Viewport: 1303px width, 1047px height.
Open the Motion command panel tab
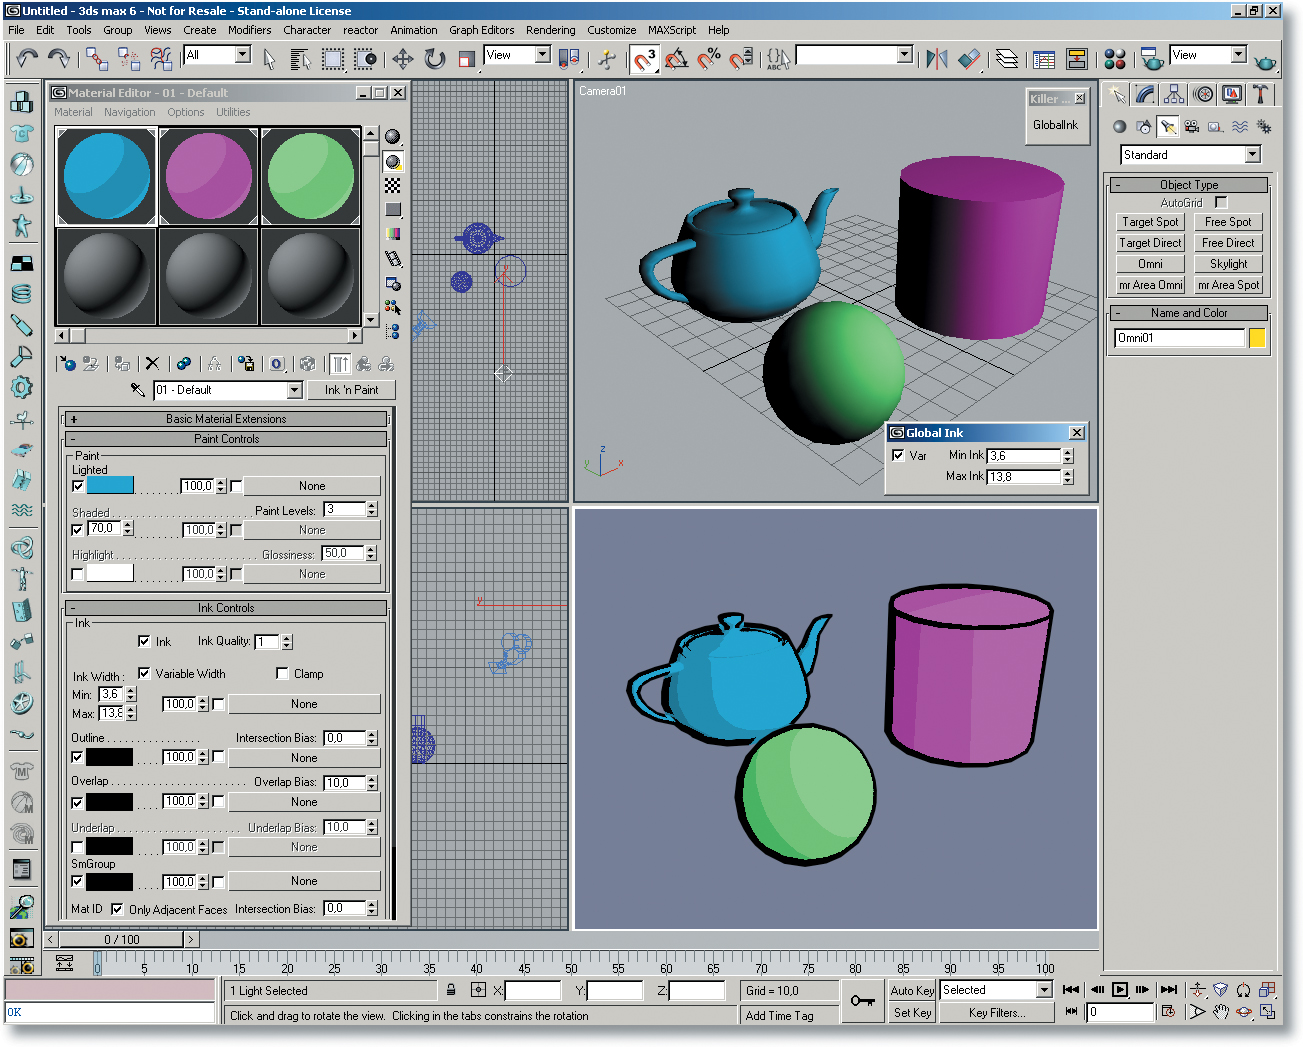pyautogui.click(x=1204, y=95)
